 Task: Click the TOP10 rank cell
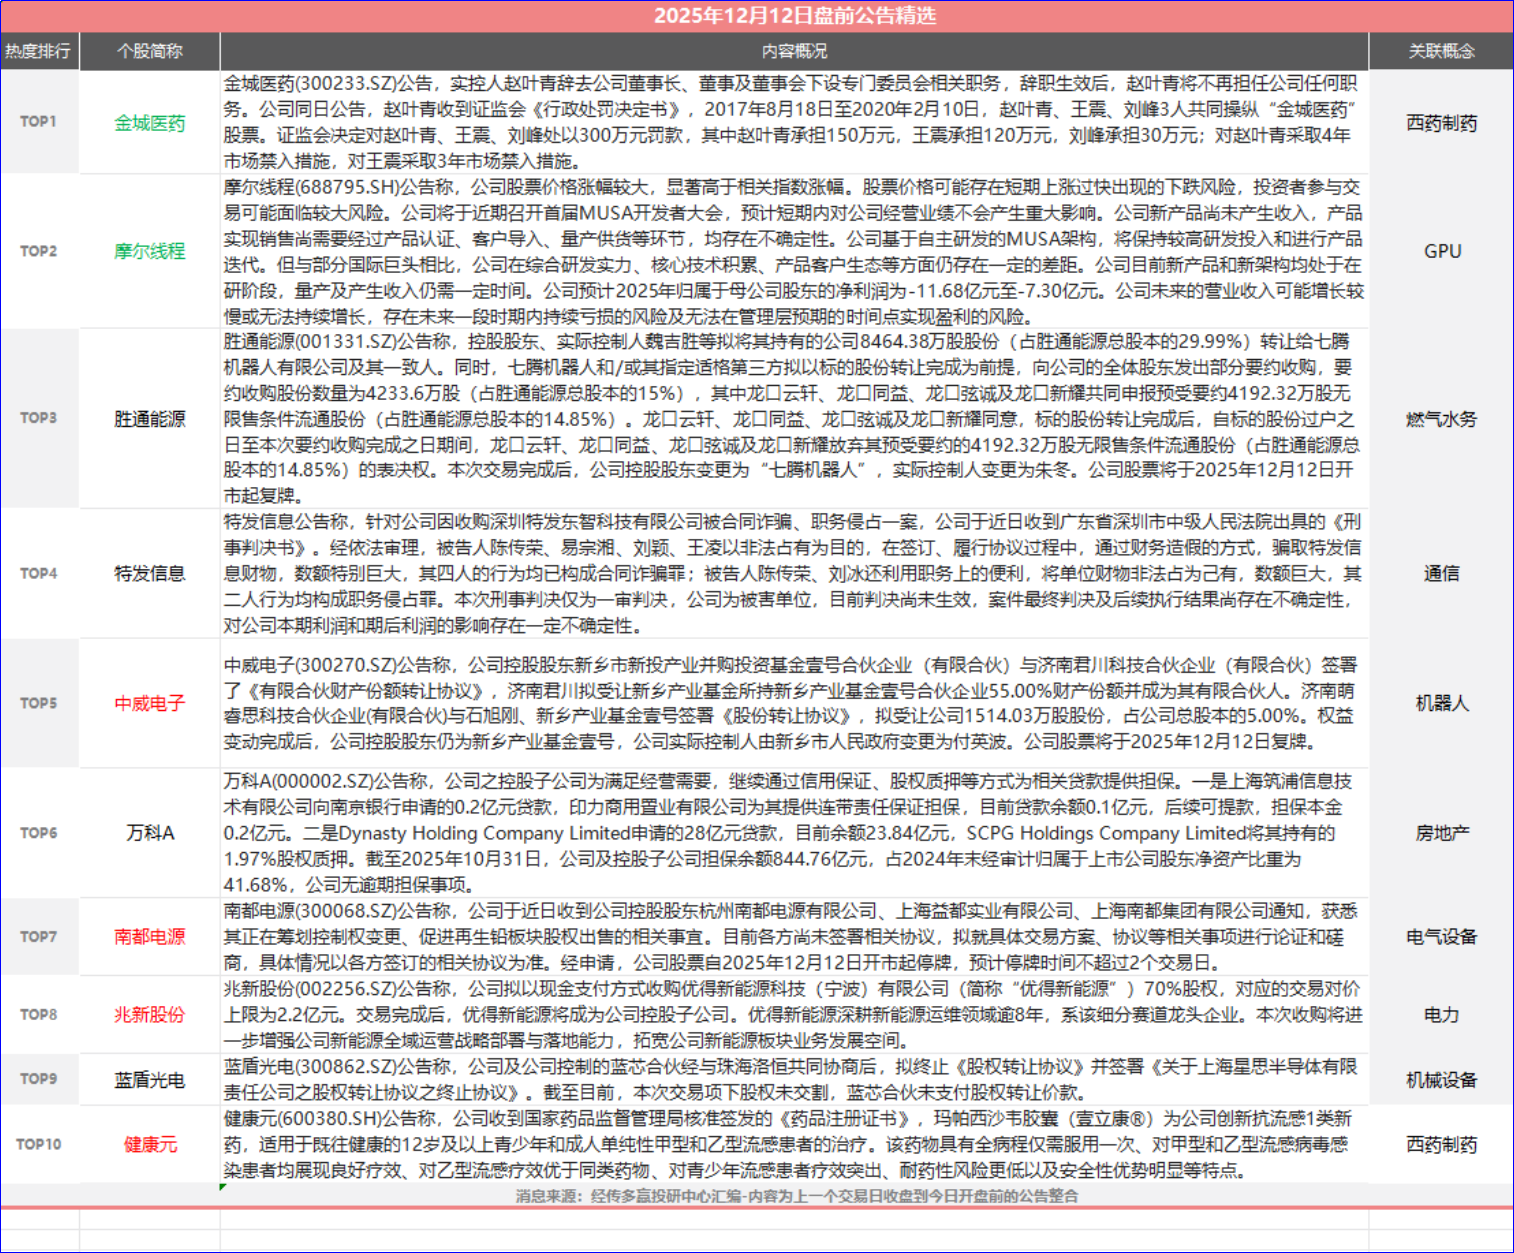click(39, 1144)
